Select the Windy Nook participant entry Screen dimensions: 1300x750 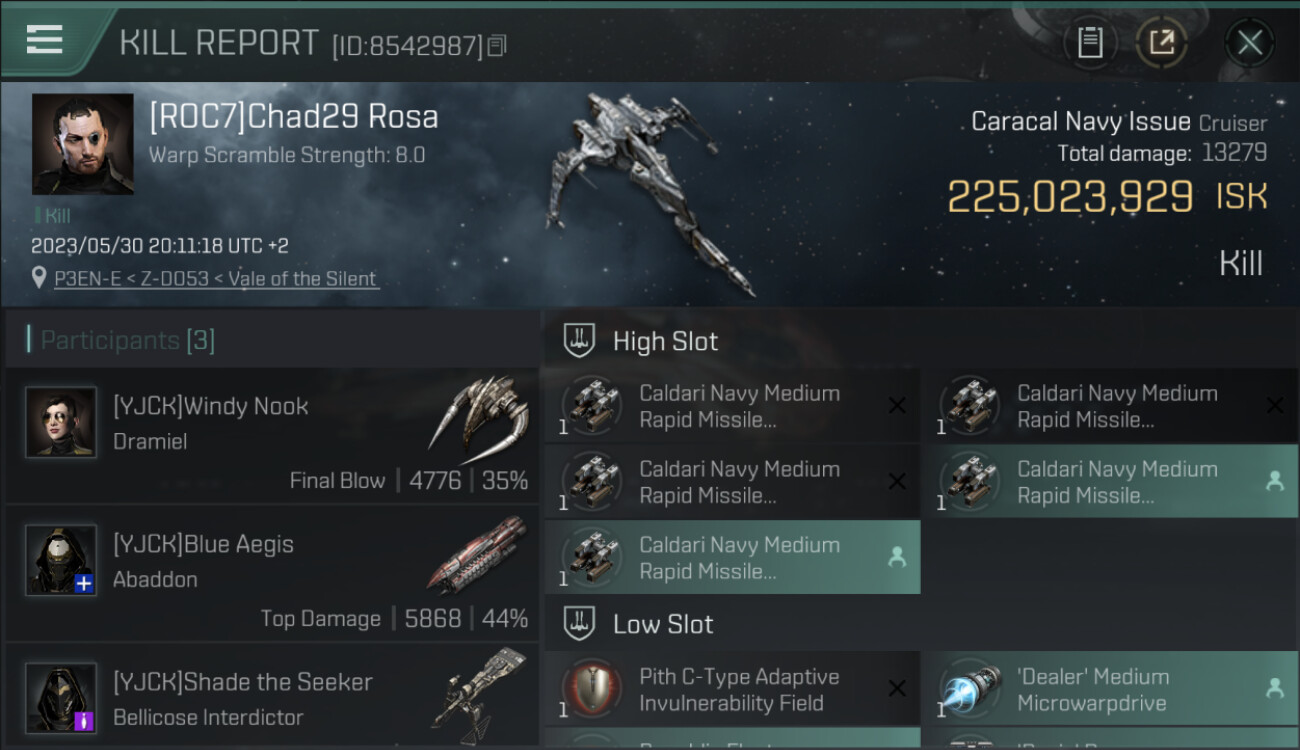point(272,435)
